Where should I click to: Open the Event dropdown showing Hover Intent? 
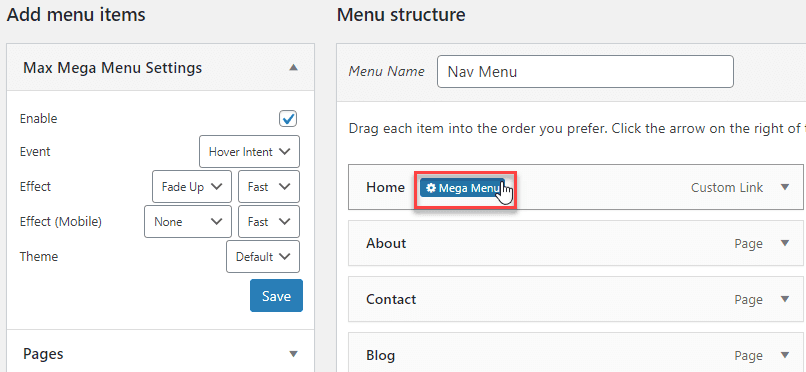coord(249,152)
